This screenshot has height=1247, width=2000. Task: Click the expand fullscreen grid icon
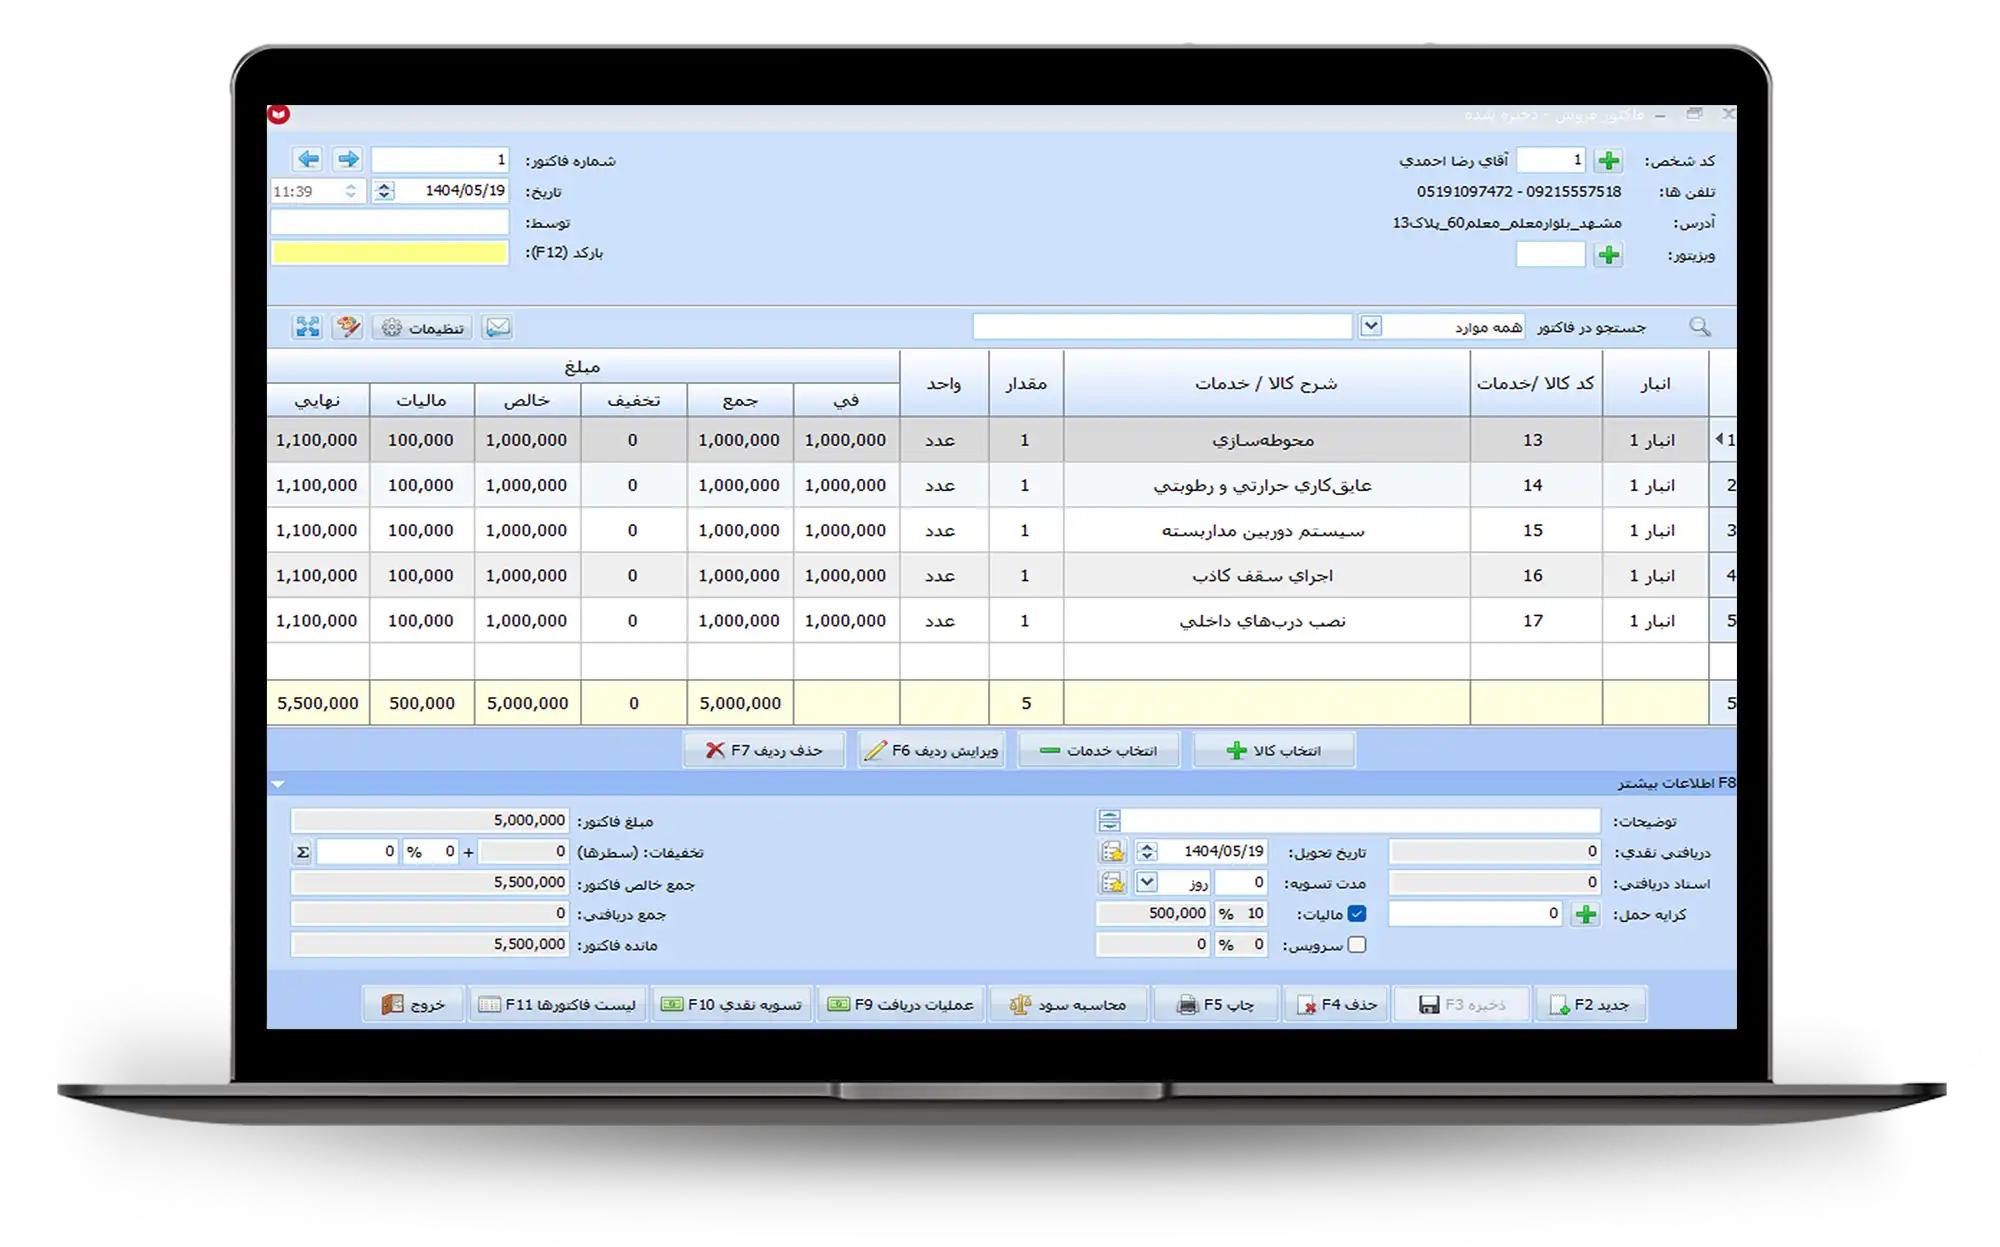pyautogui.click(x=307, y=327)
